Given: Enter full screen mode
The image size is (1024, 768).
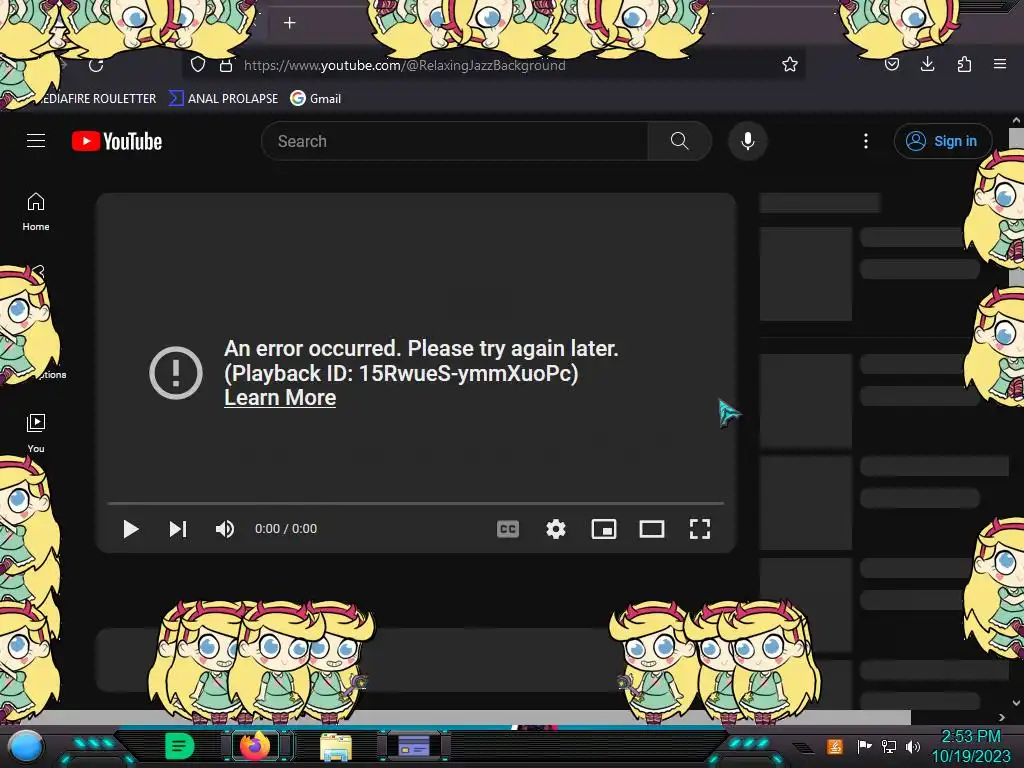Looking at the screenshot, I should tap(699, 529).
